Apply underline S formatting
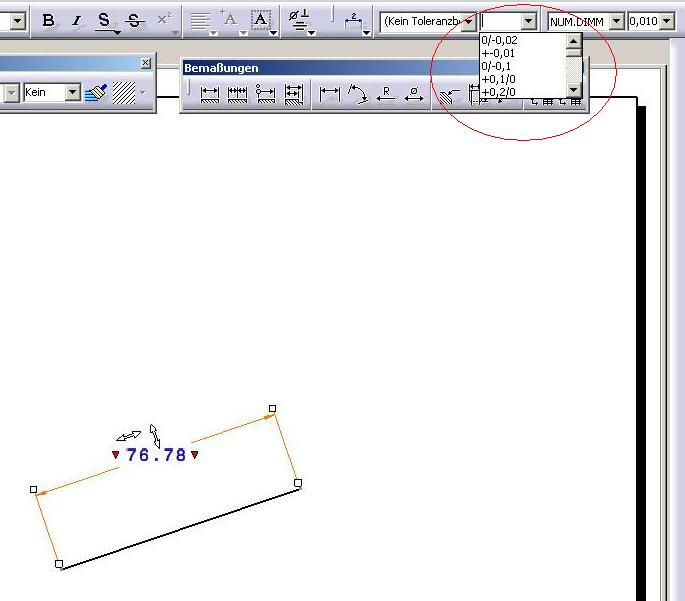Viewport: 685px width, 601px height. pos(104,21)
